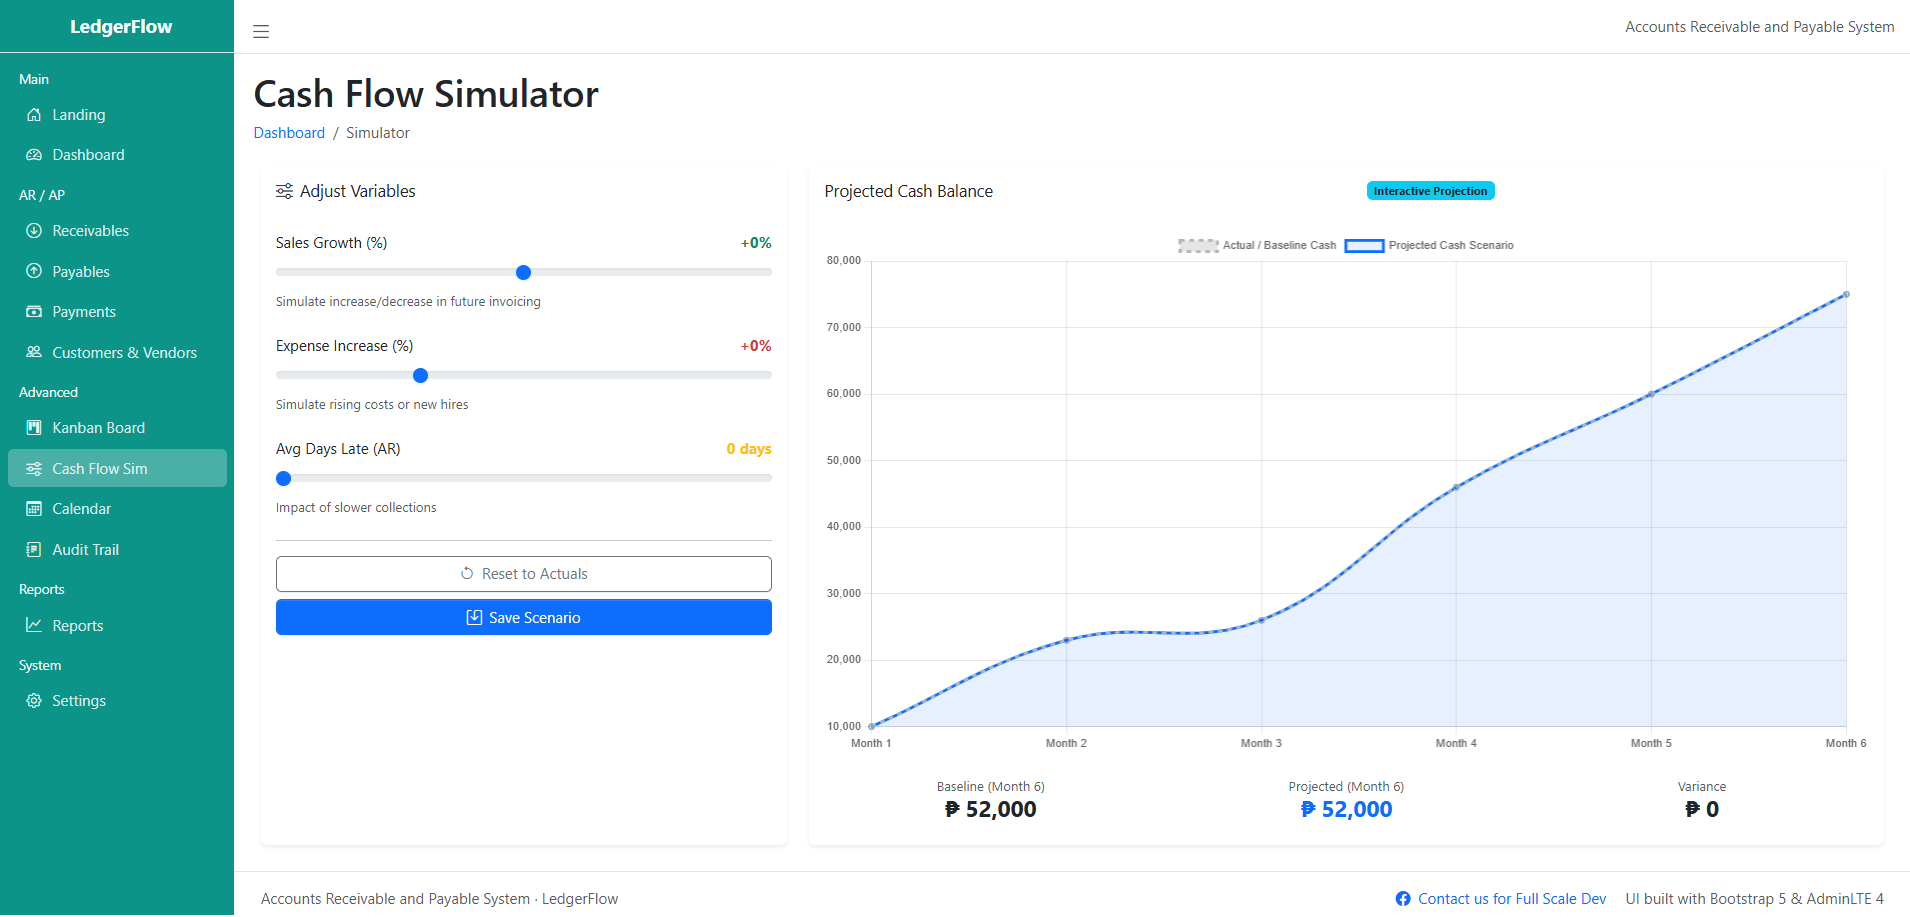Open the Kanban Board icon
Image resolution: width=1910 pixels, height=917 pixels.
33,427
